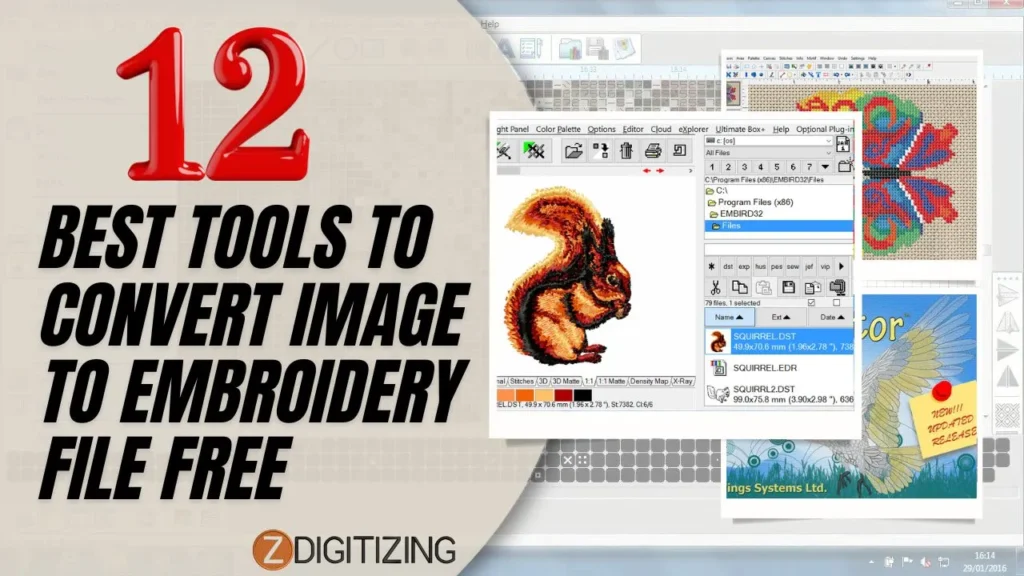Image resolution: width=1024 pixels, height=576 pixels.
Task: Enable the pes format filter
Action: tap(775, 266)
